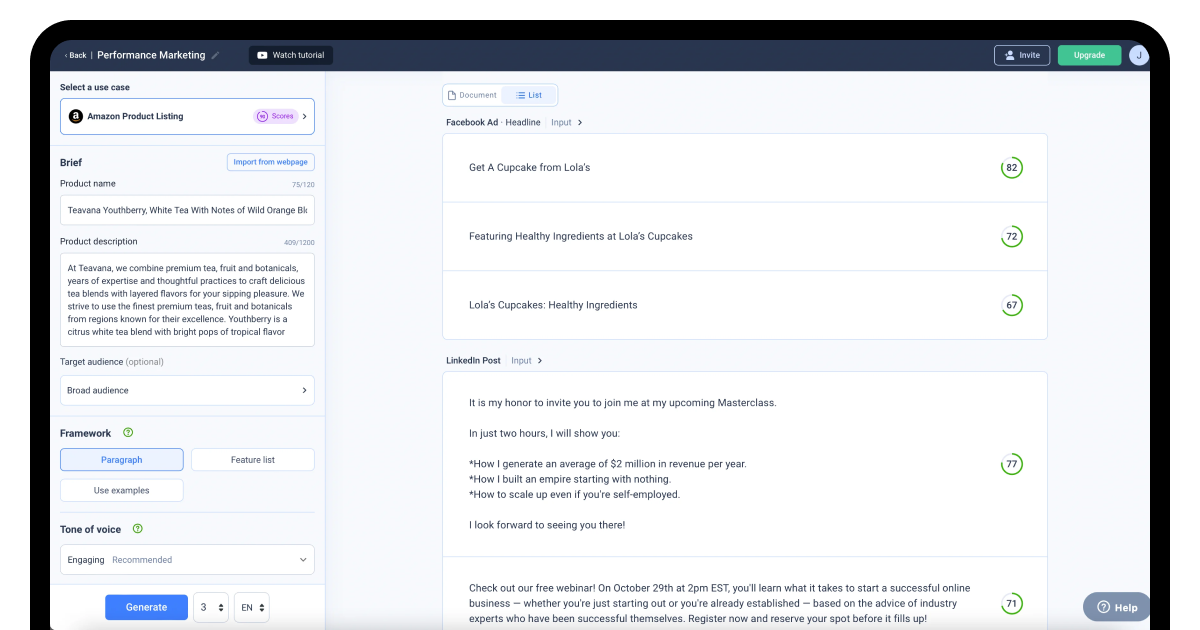The height and width of the screenshot is (630, 1200).
Task: Toggle the Use examples option
Action: [x=122, y=491]
